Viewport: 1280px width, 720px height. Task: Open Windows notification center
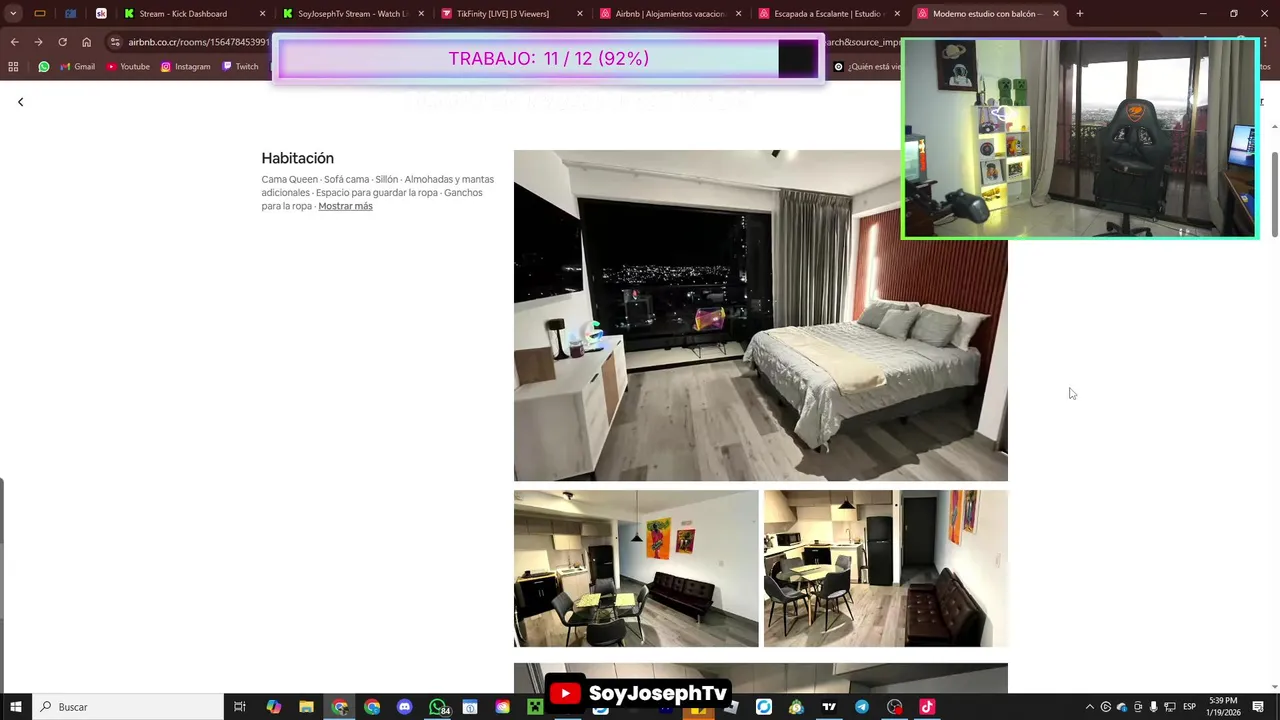click(x=1258, y=707)
